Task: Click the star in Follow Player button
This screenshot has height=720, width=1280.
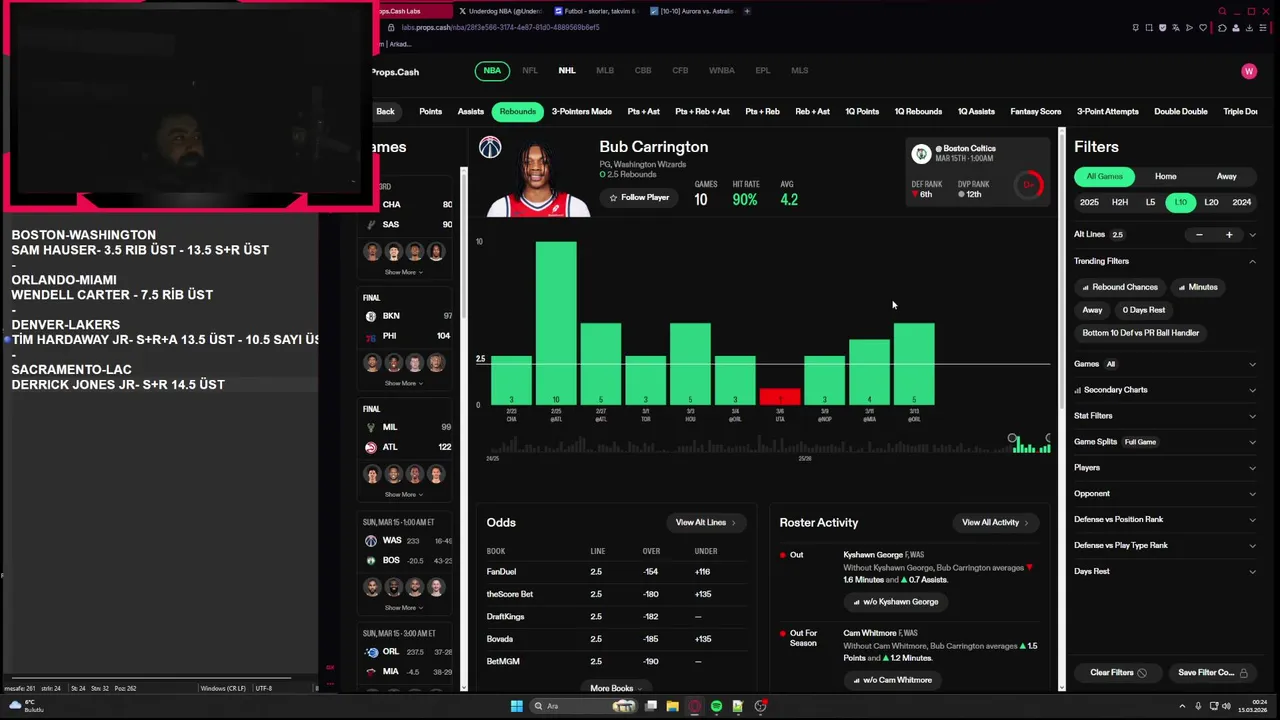Action: [613, 198]
